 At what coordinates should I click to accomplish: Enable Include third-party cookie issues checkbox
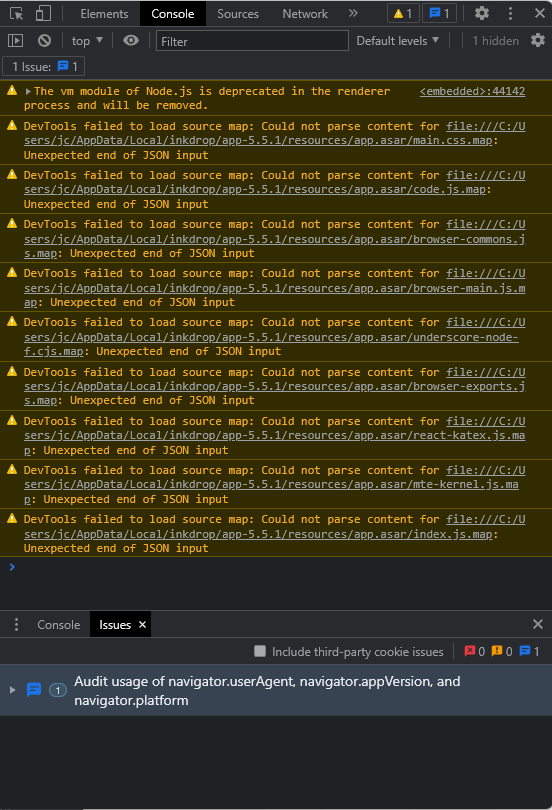click(260, 651)
